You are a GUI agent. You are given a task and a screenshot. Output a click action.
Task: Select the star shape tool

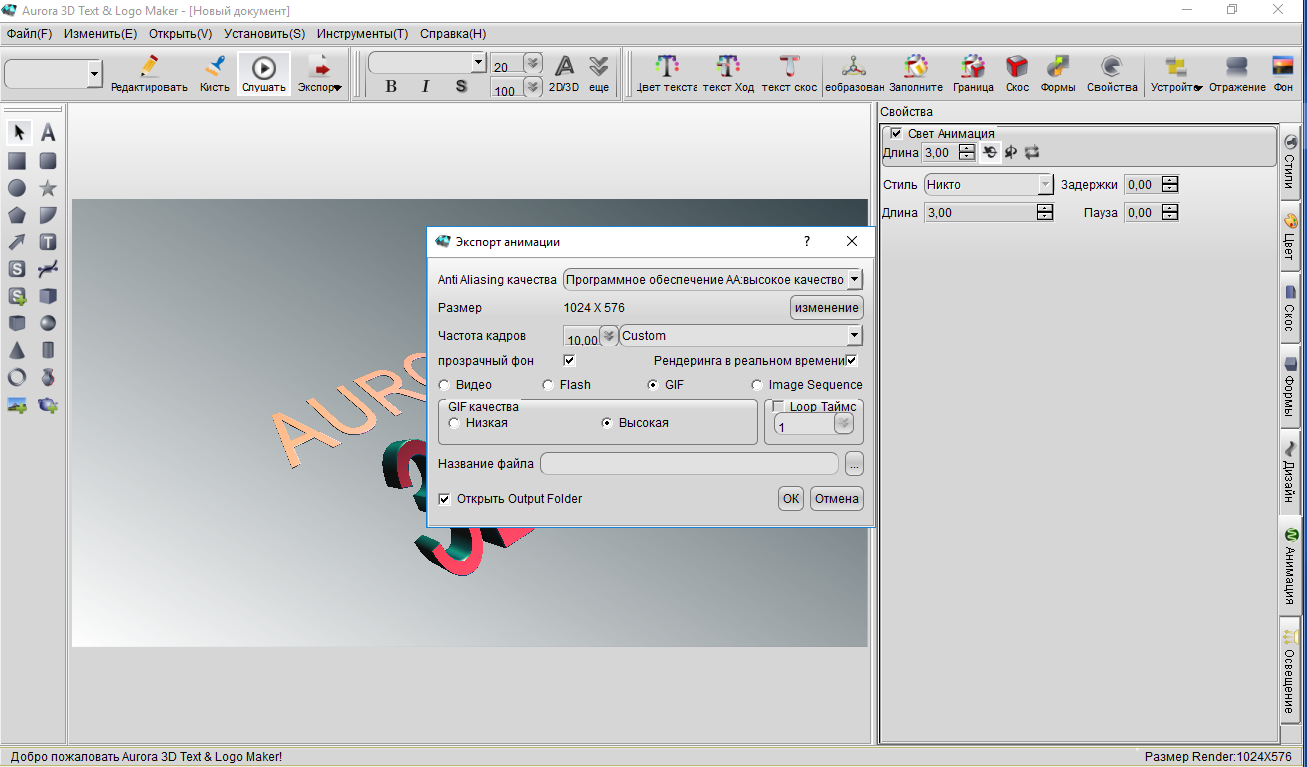pos(47,188)
